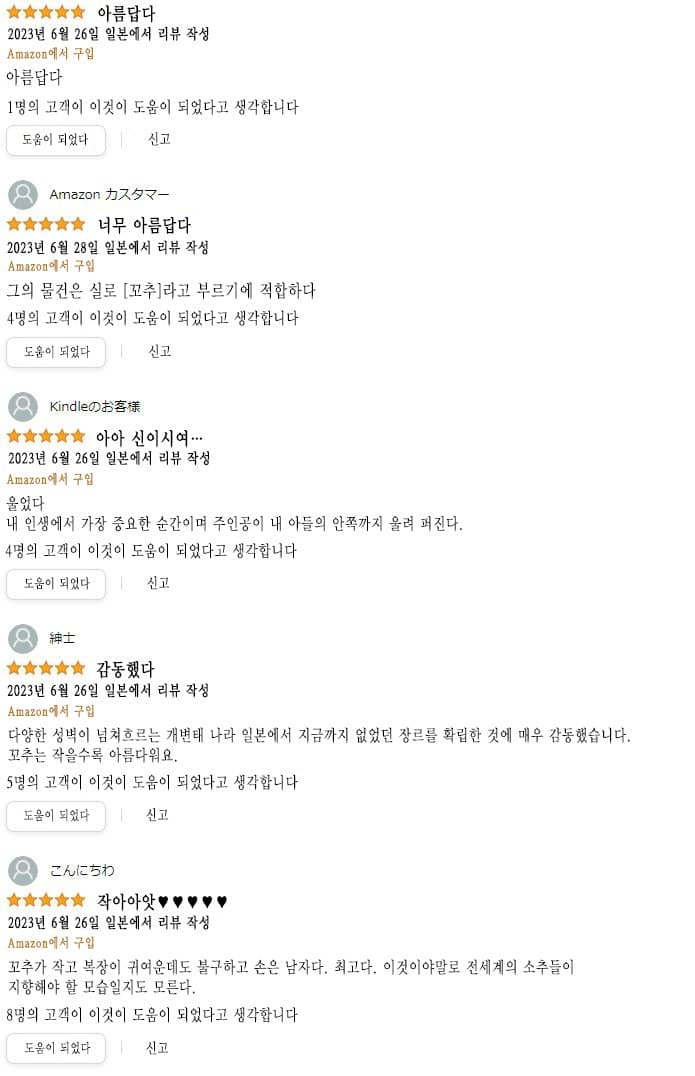Mark the 아아 신이시여… review as helpful
Screen dimensions: 695x1076
pos(56,584)
